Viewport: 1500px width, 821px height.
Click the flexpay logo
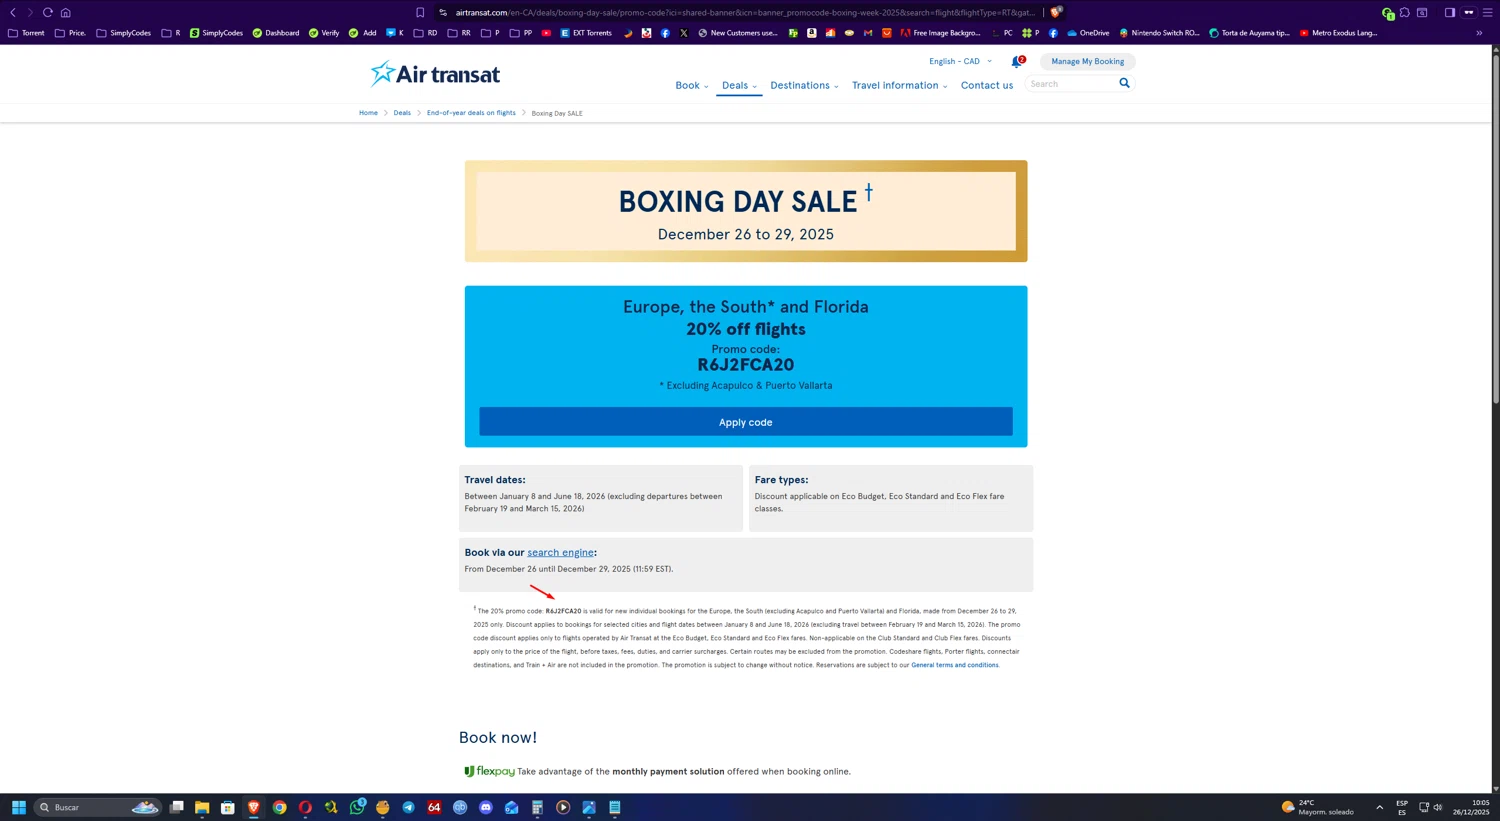click(x=489, y=771)
